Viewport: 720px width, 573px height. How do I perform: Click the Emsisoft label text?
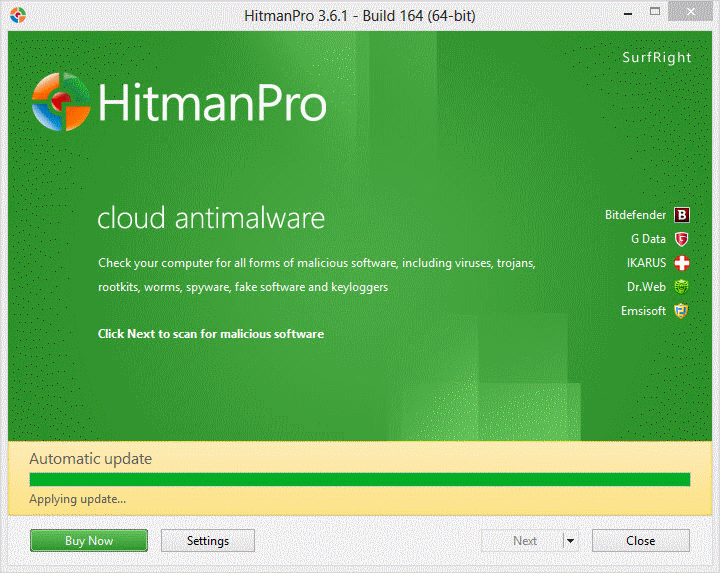point(643,311)
